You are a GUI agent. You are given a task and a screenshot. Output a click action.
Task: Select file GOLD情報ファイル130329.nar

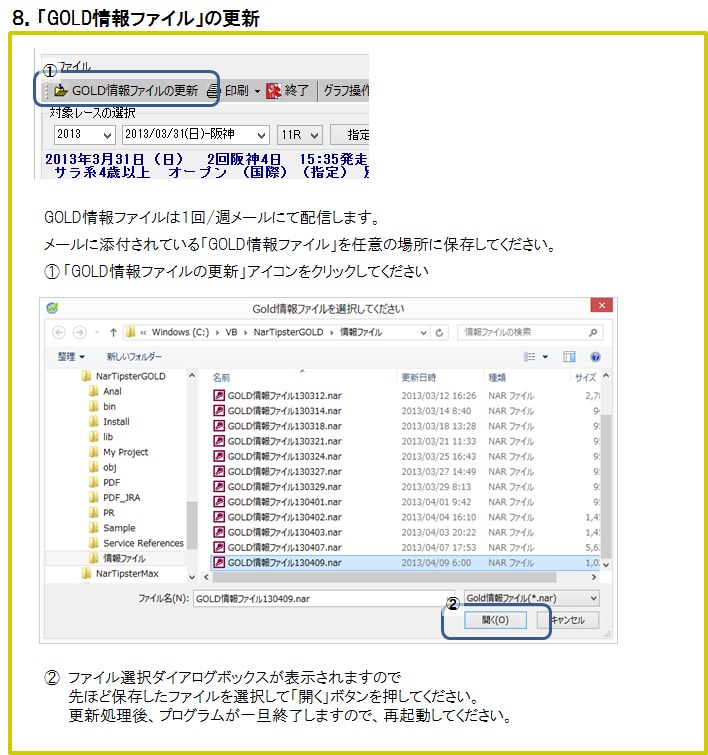pyautogui.click(x=284, y=487)
